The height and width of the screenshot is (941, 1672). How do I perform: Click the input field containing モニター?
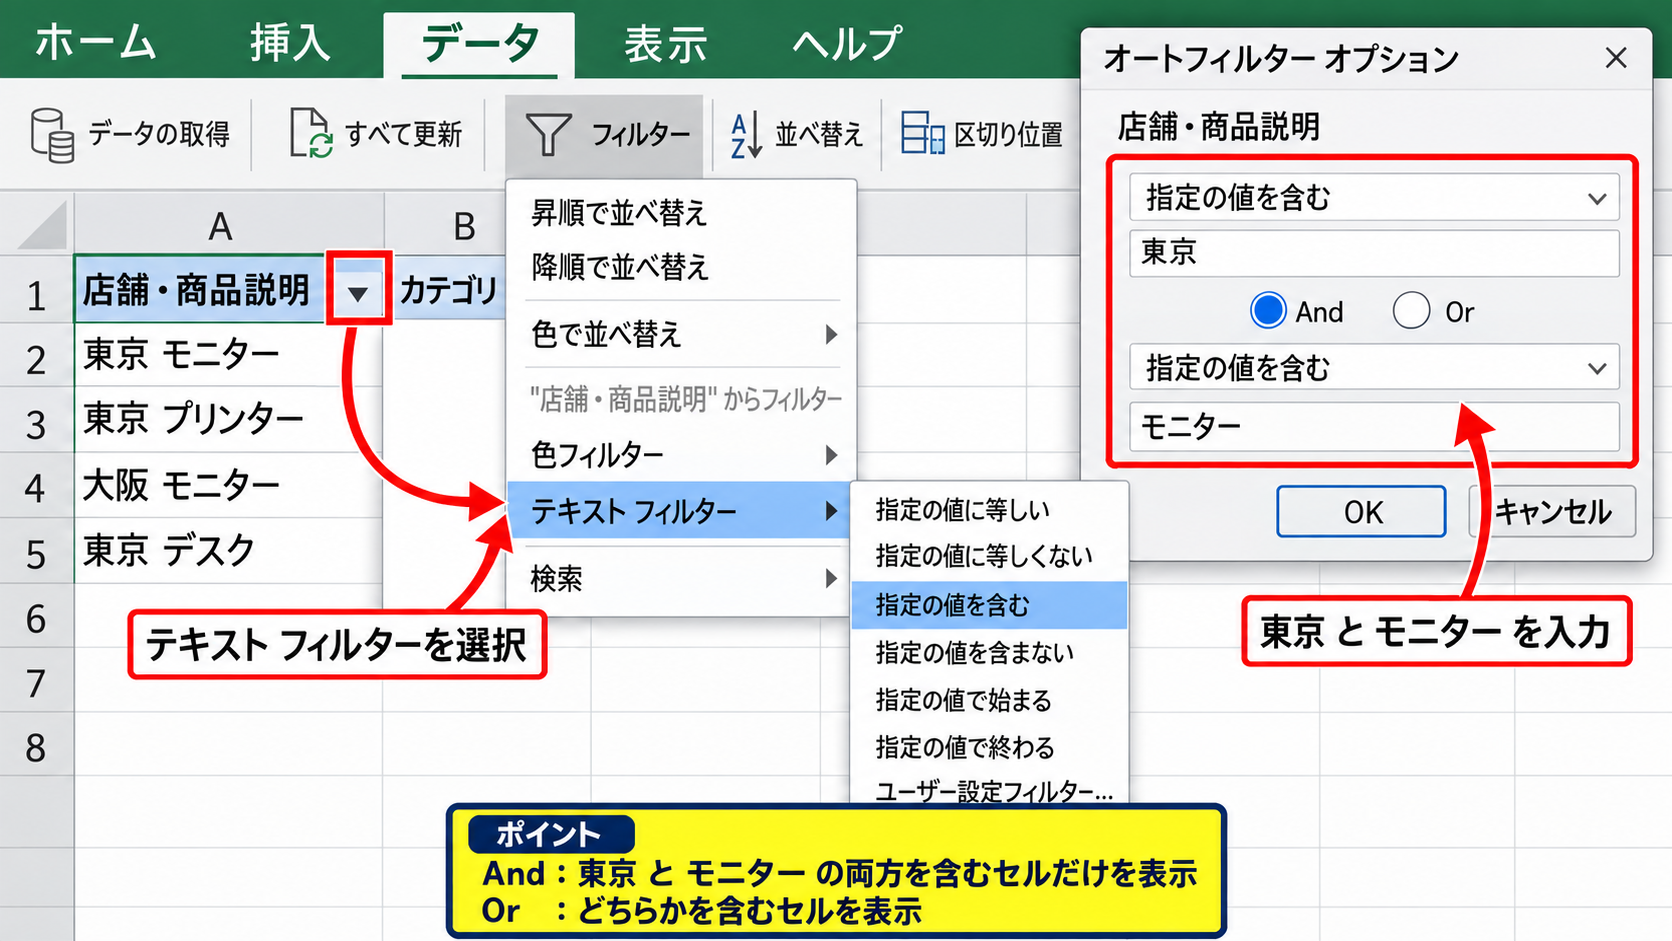(1374, 427)
